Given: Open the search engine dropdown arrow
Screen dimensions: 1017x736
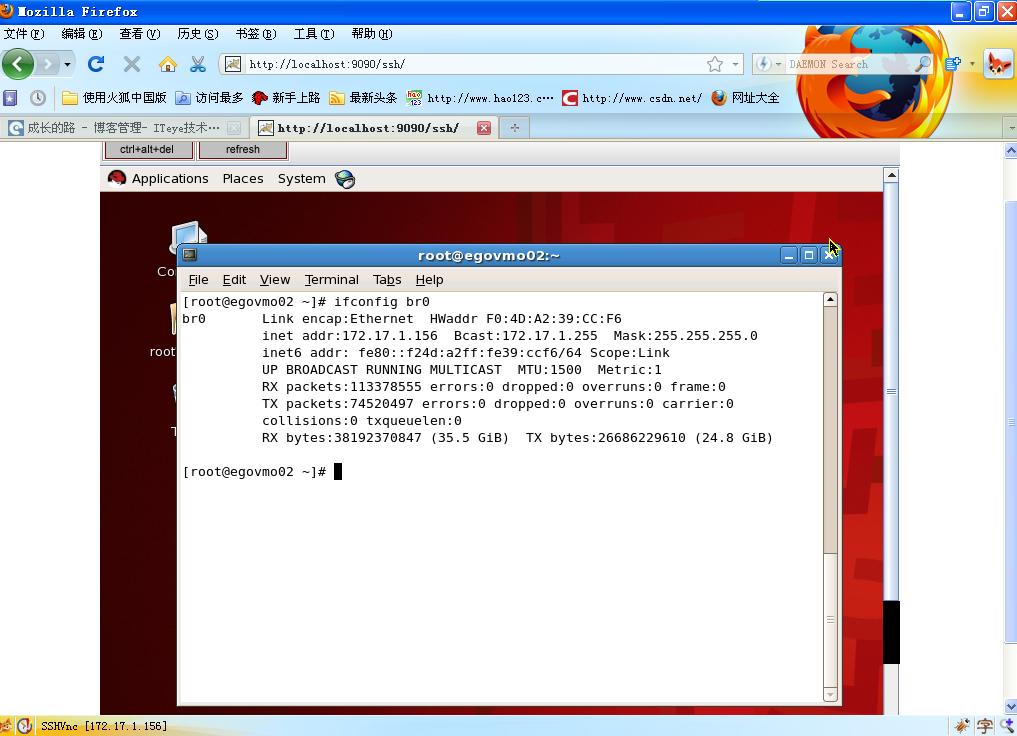Looking at the screenshot, I should point(778,63).
